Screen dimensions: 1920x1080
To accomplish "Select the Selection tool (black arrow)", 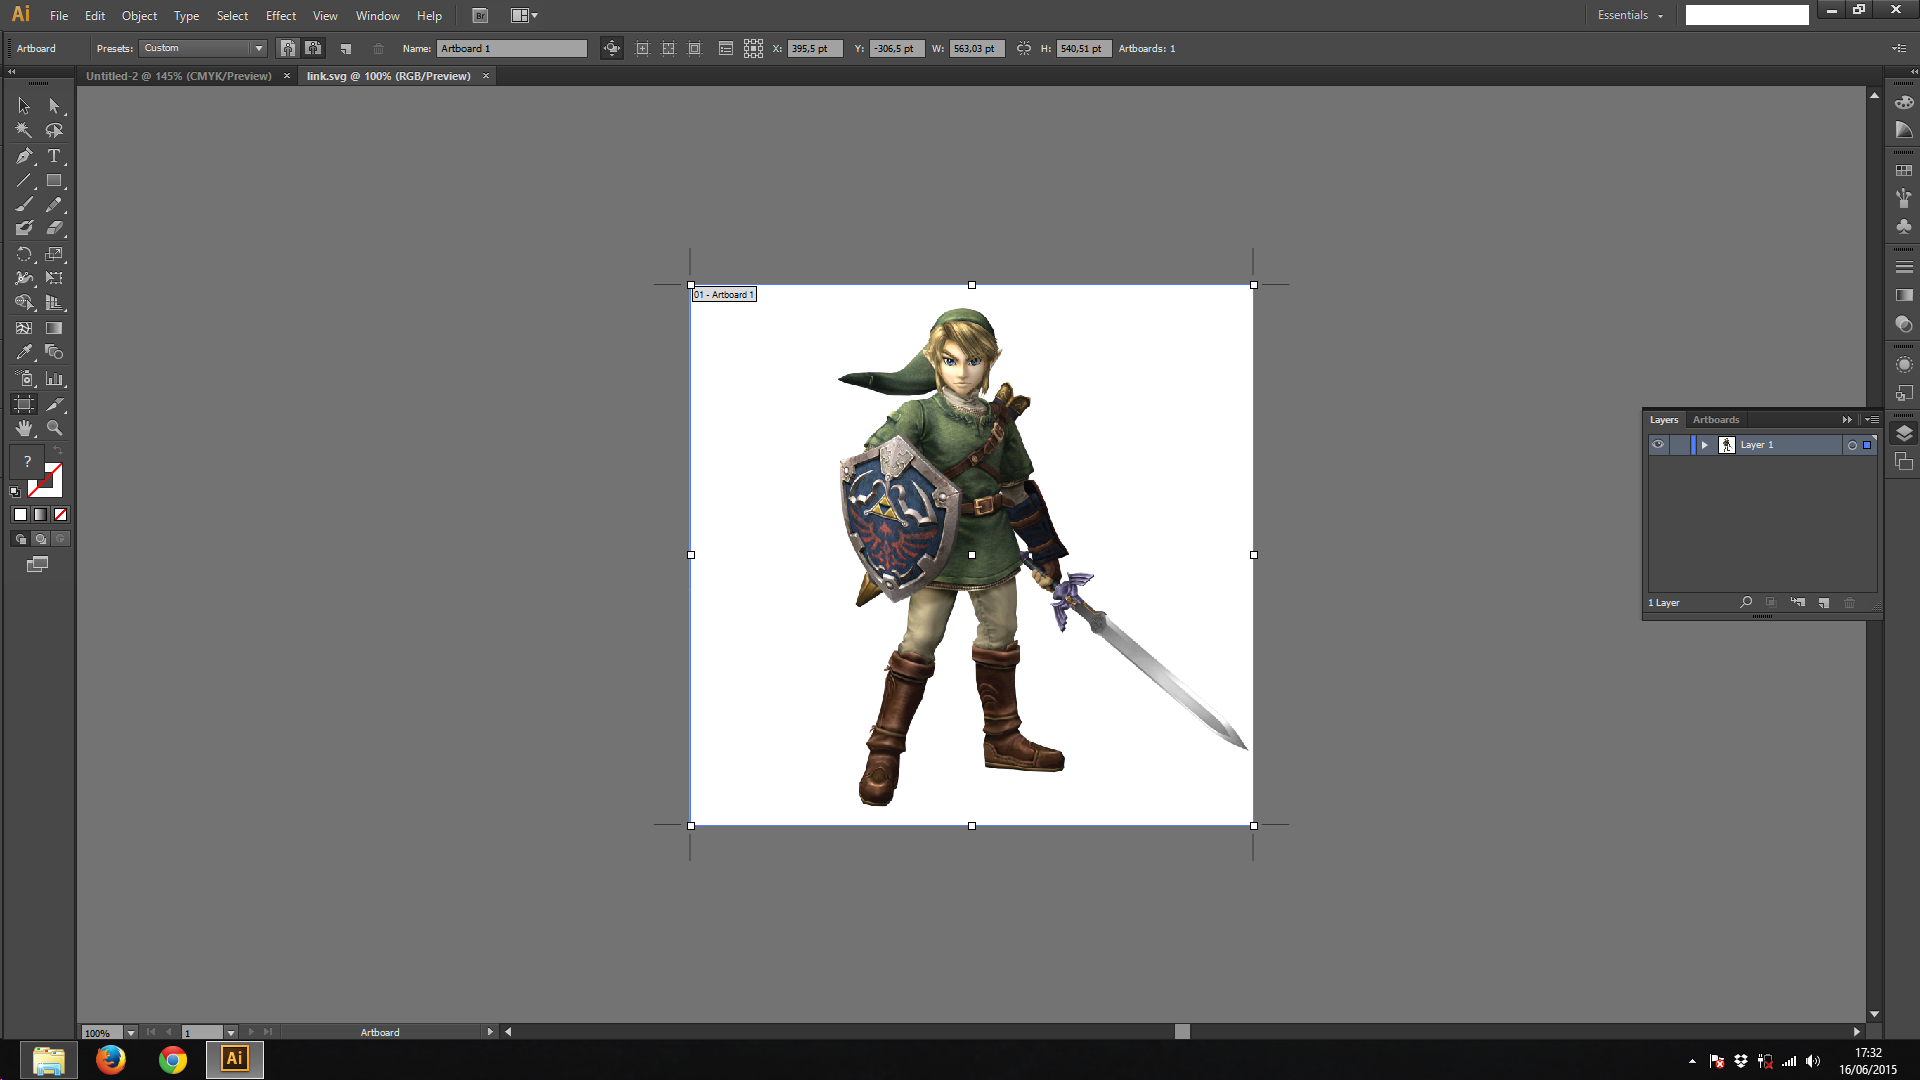I will (x=24, y=106).
